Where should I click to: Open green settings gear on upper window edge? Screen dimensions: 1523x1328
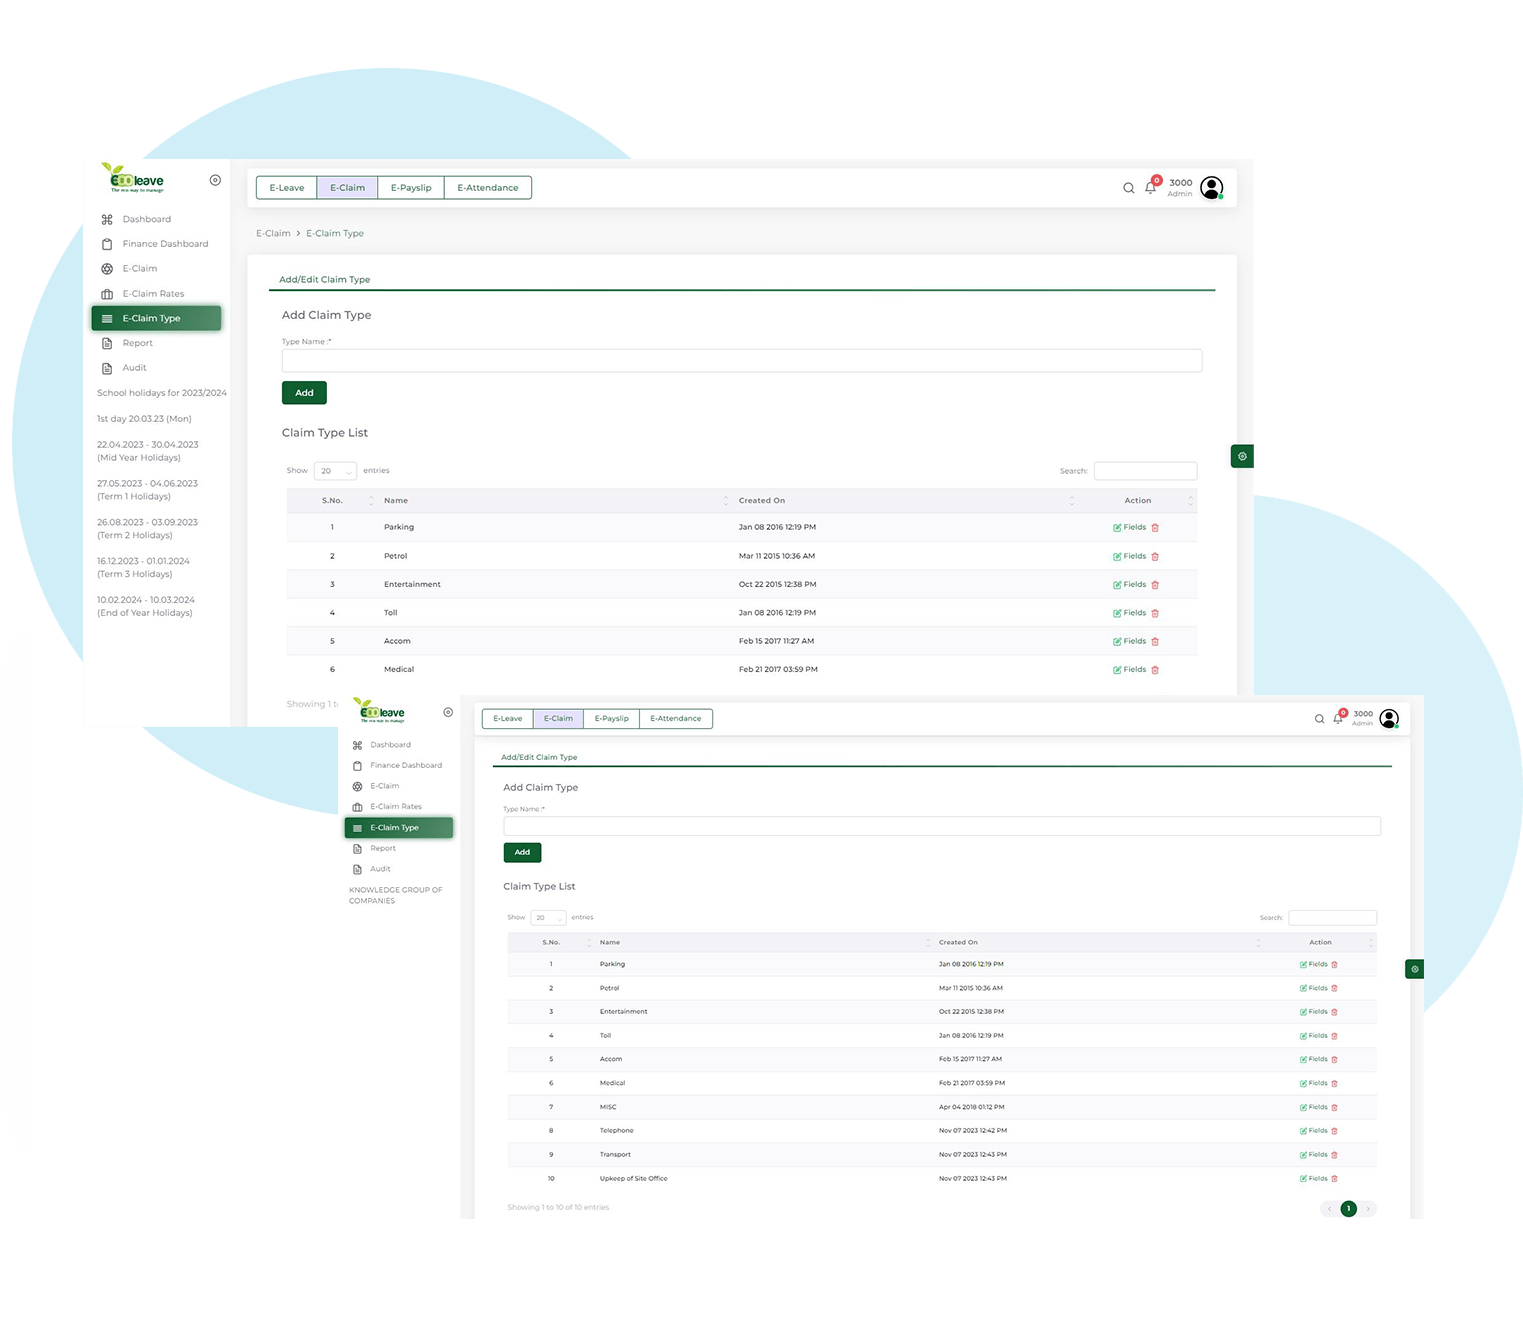pyautogui.click(x=1242, y=456)
